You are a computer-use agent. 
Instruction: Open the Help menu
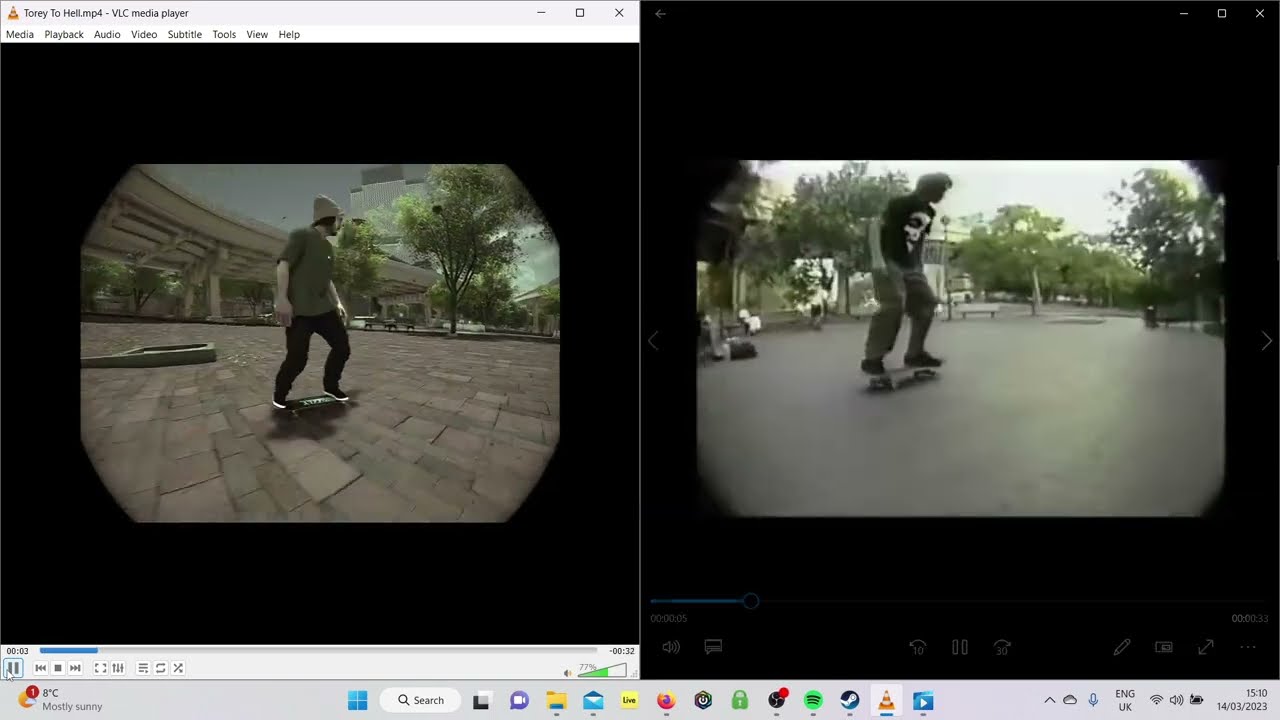pyautogui.click(x=289, y=34)
